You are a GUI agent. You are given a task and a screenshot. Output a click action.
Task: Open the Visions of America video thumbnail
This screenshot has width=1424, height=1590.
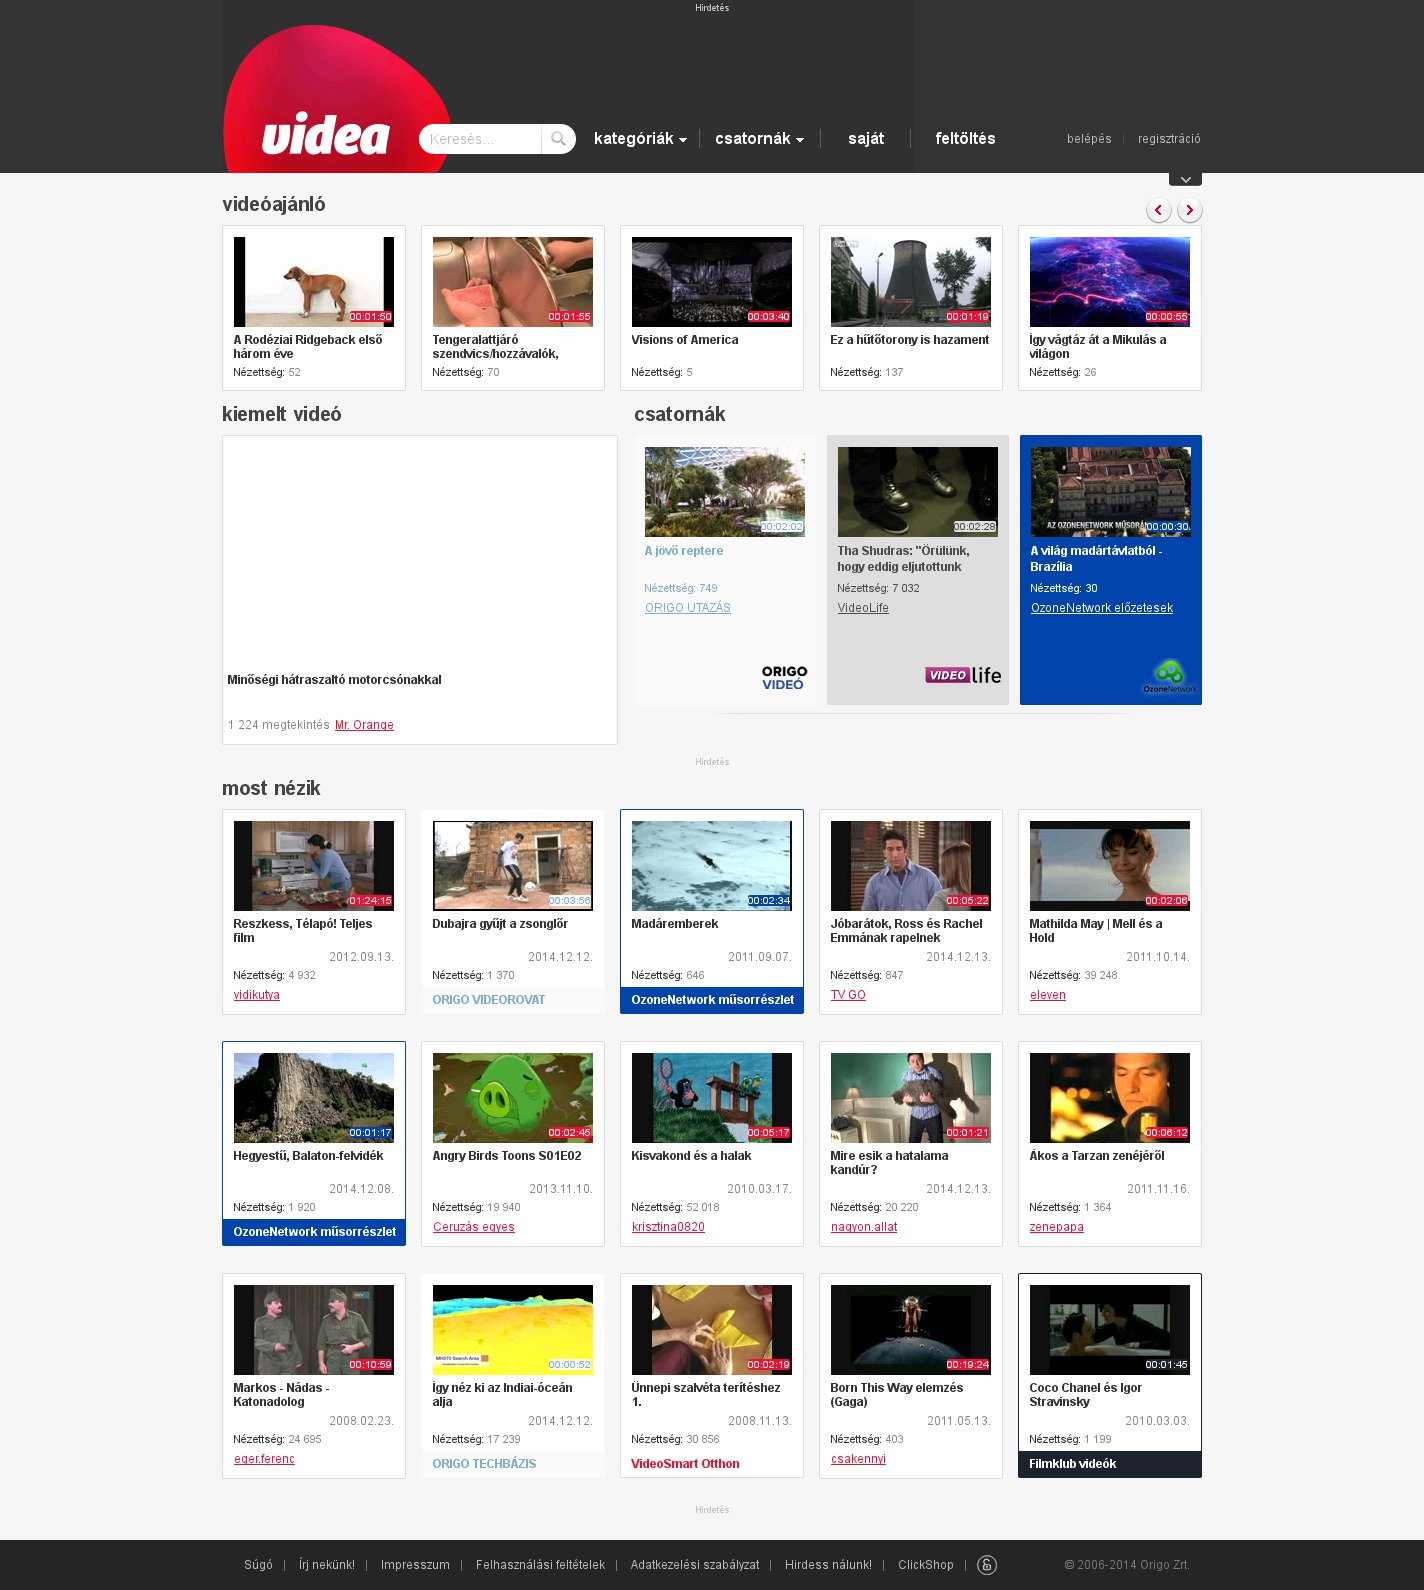[x=711, y=281]
